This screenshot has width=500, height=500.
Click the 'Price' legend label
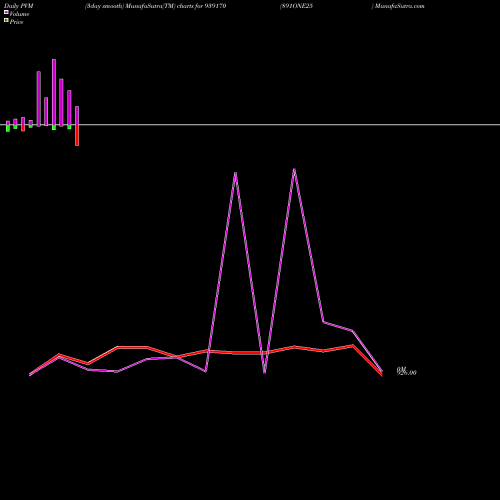pyautogui.click(x=16, y=22)
